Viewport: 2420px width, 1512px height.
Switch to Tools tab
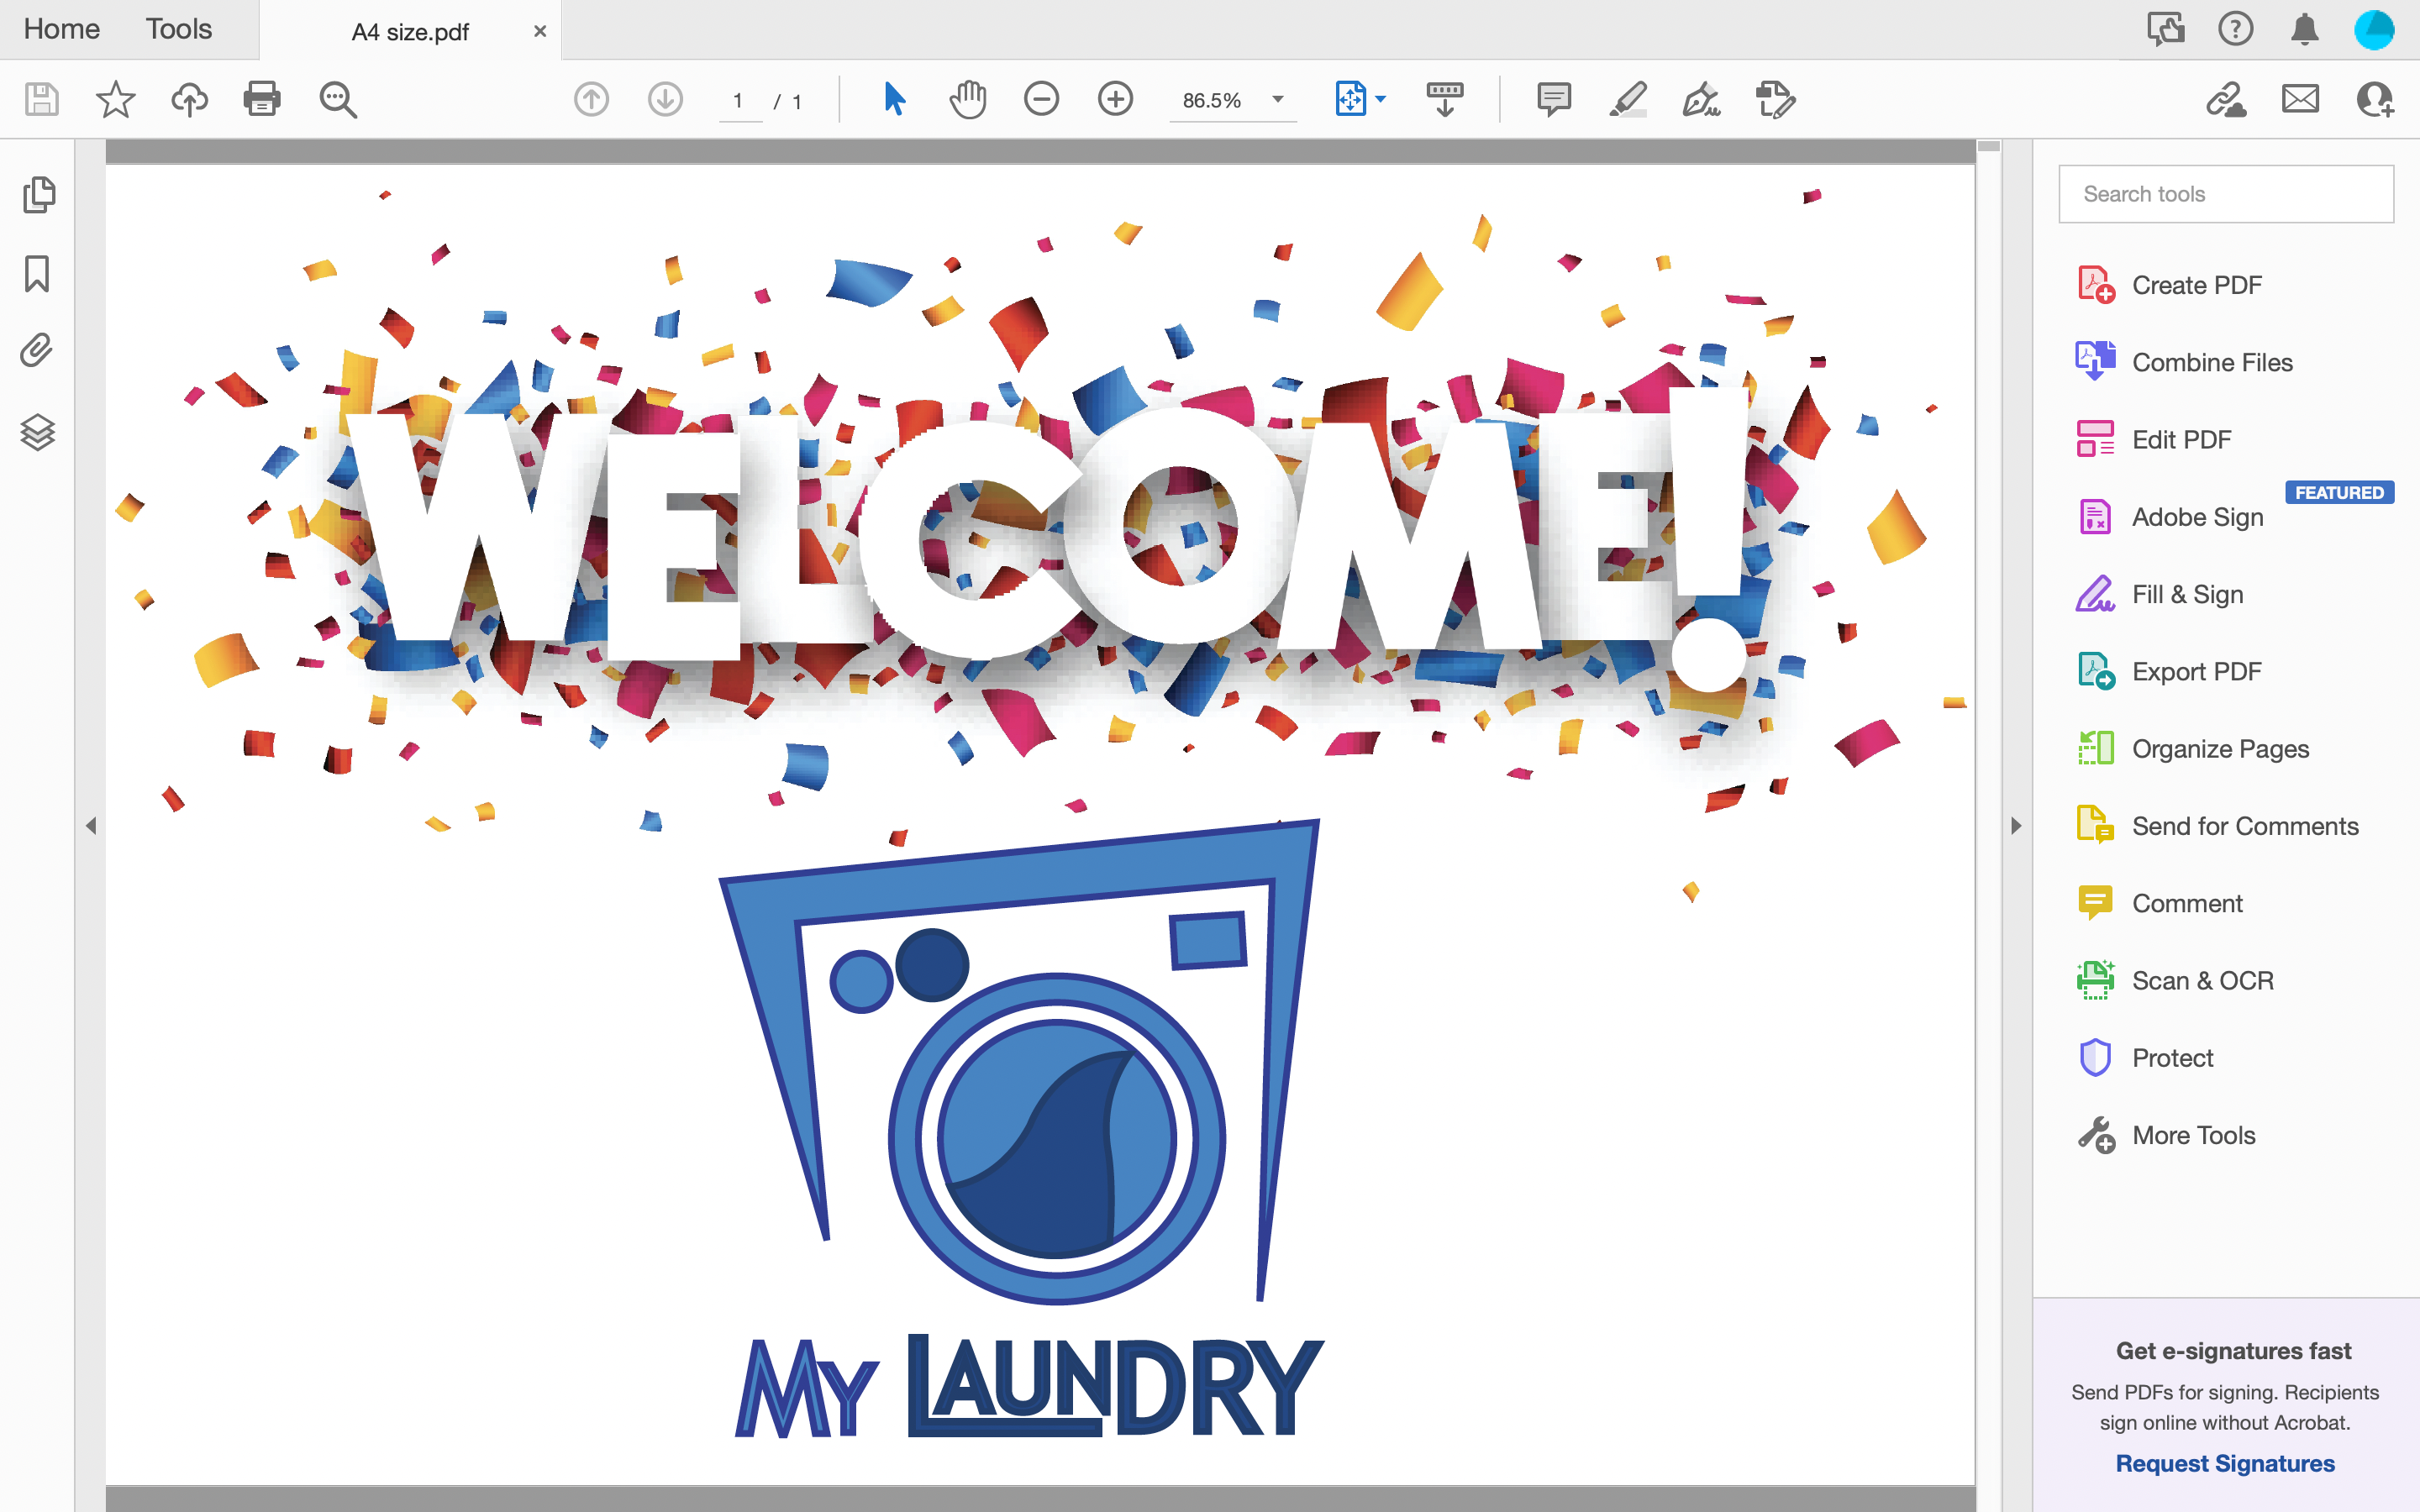(179, 29)
